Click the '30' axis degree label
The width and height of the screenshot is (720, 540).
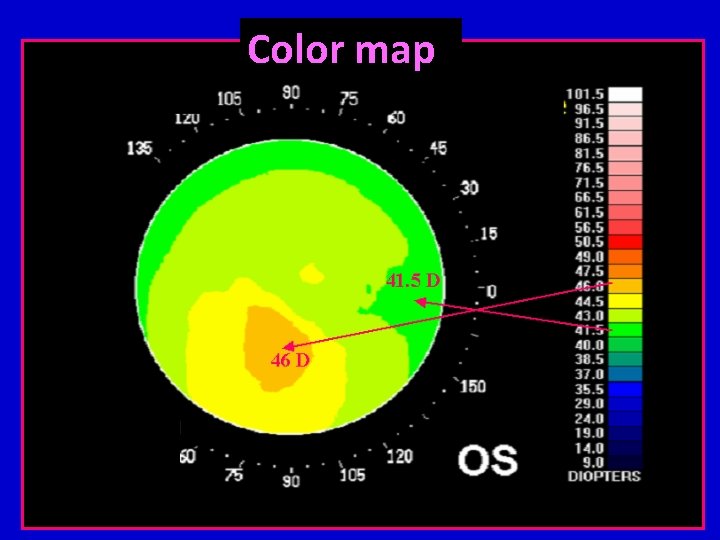469,188
